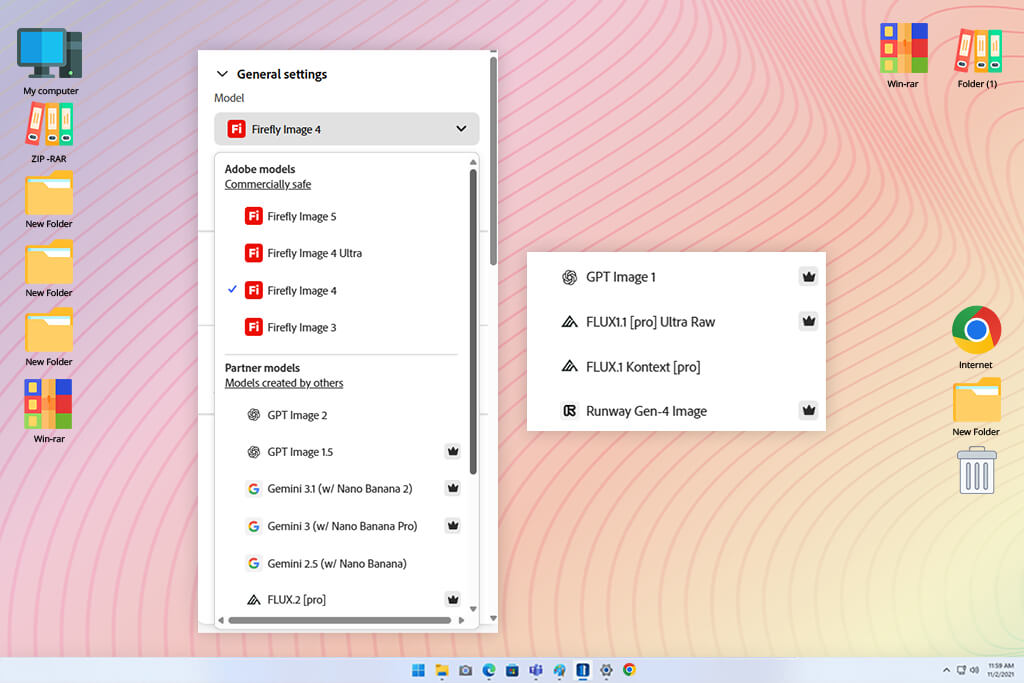Open the Windows Start button

pos(419,670)
